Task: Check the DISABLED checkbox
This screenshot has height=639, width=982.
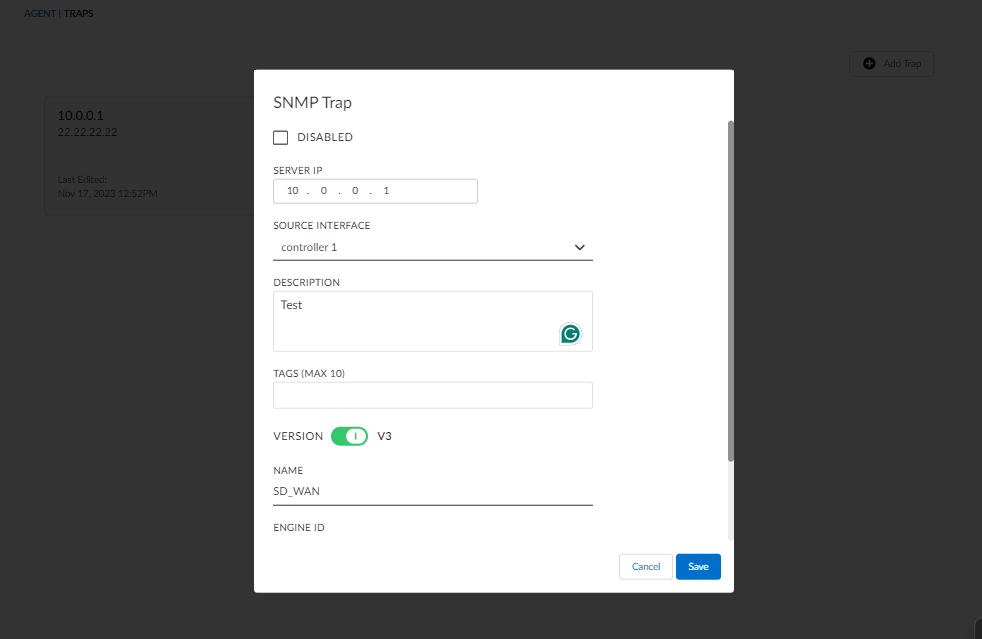Action: click(281, 137)
